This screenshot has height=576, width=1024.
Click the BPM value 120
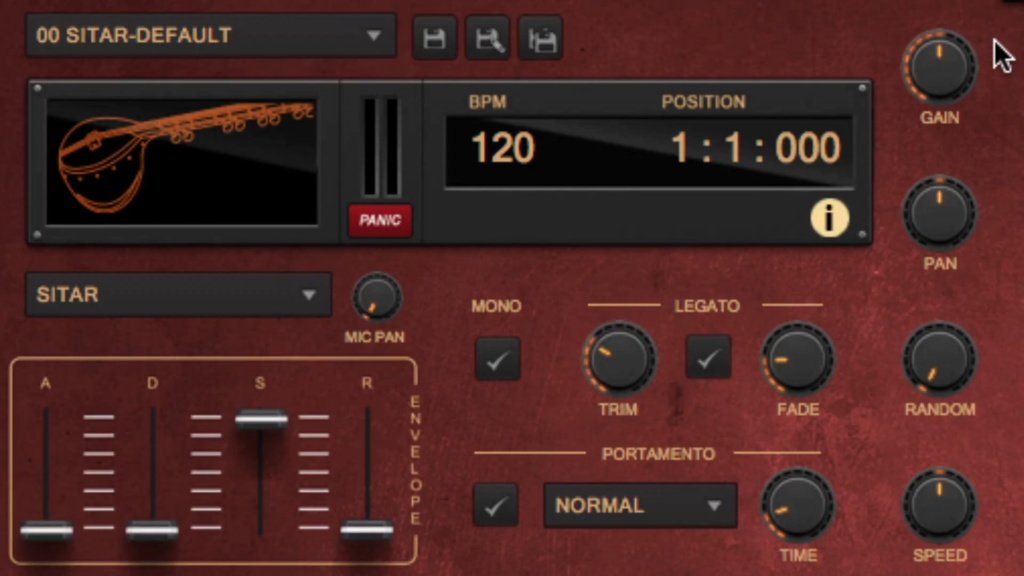502,148
